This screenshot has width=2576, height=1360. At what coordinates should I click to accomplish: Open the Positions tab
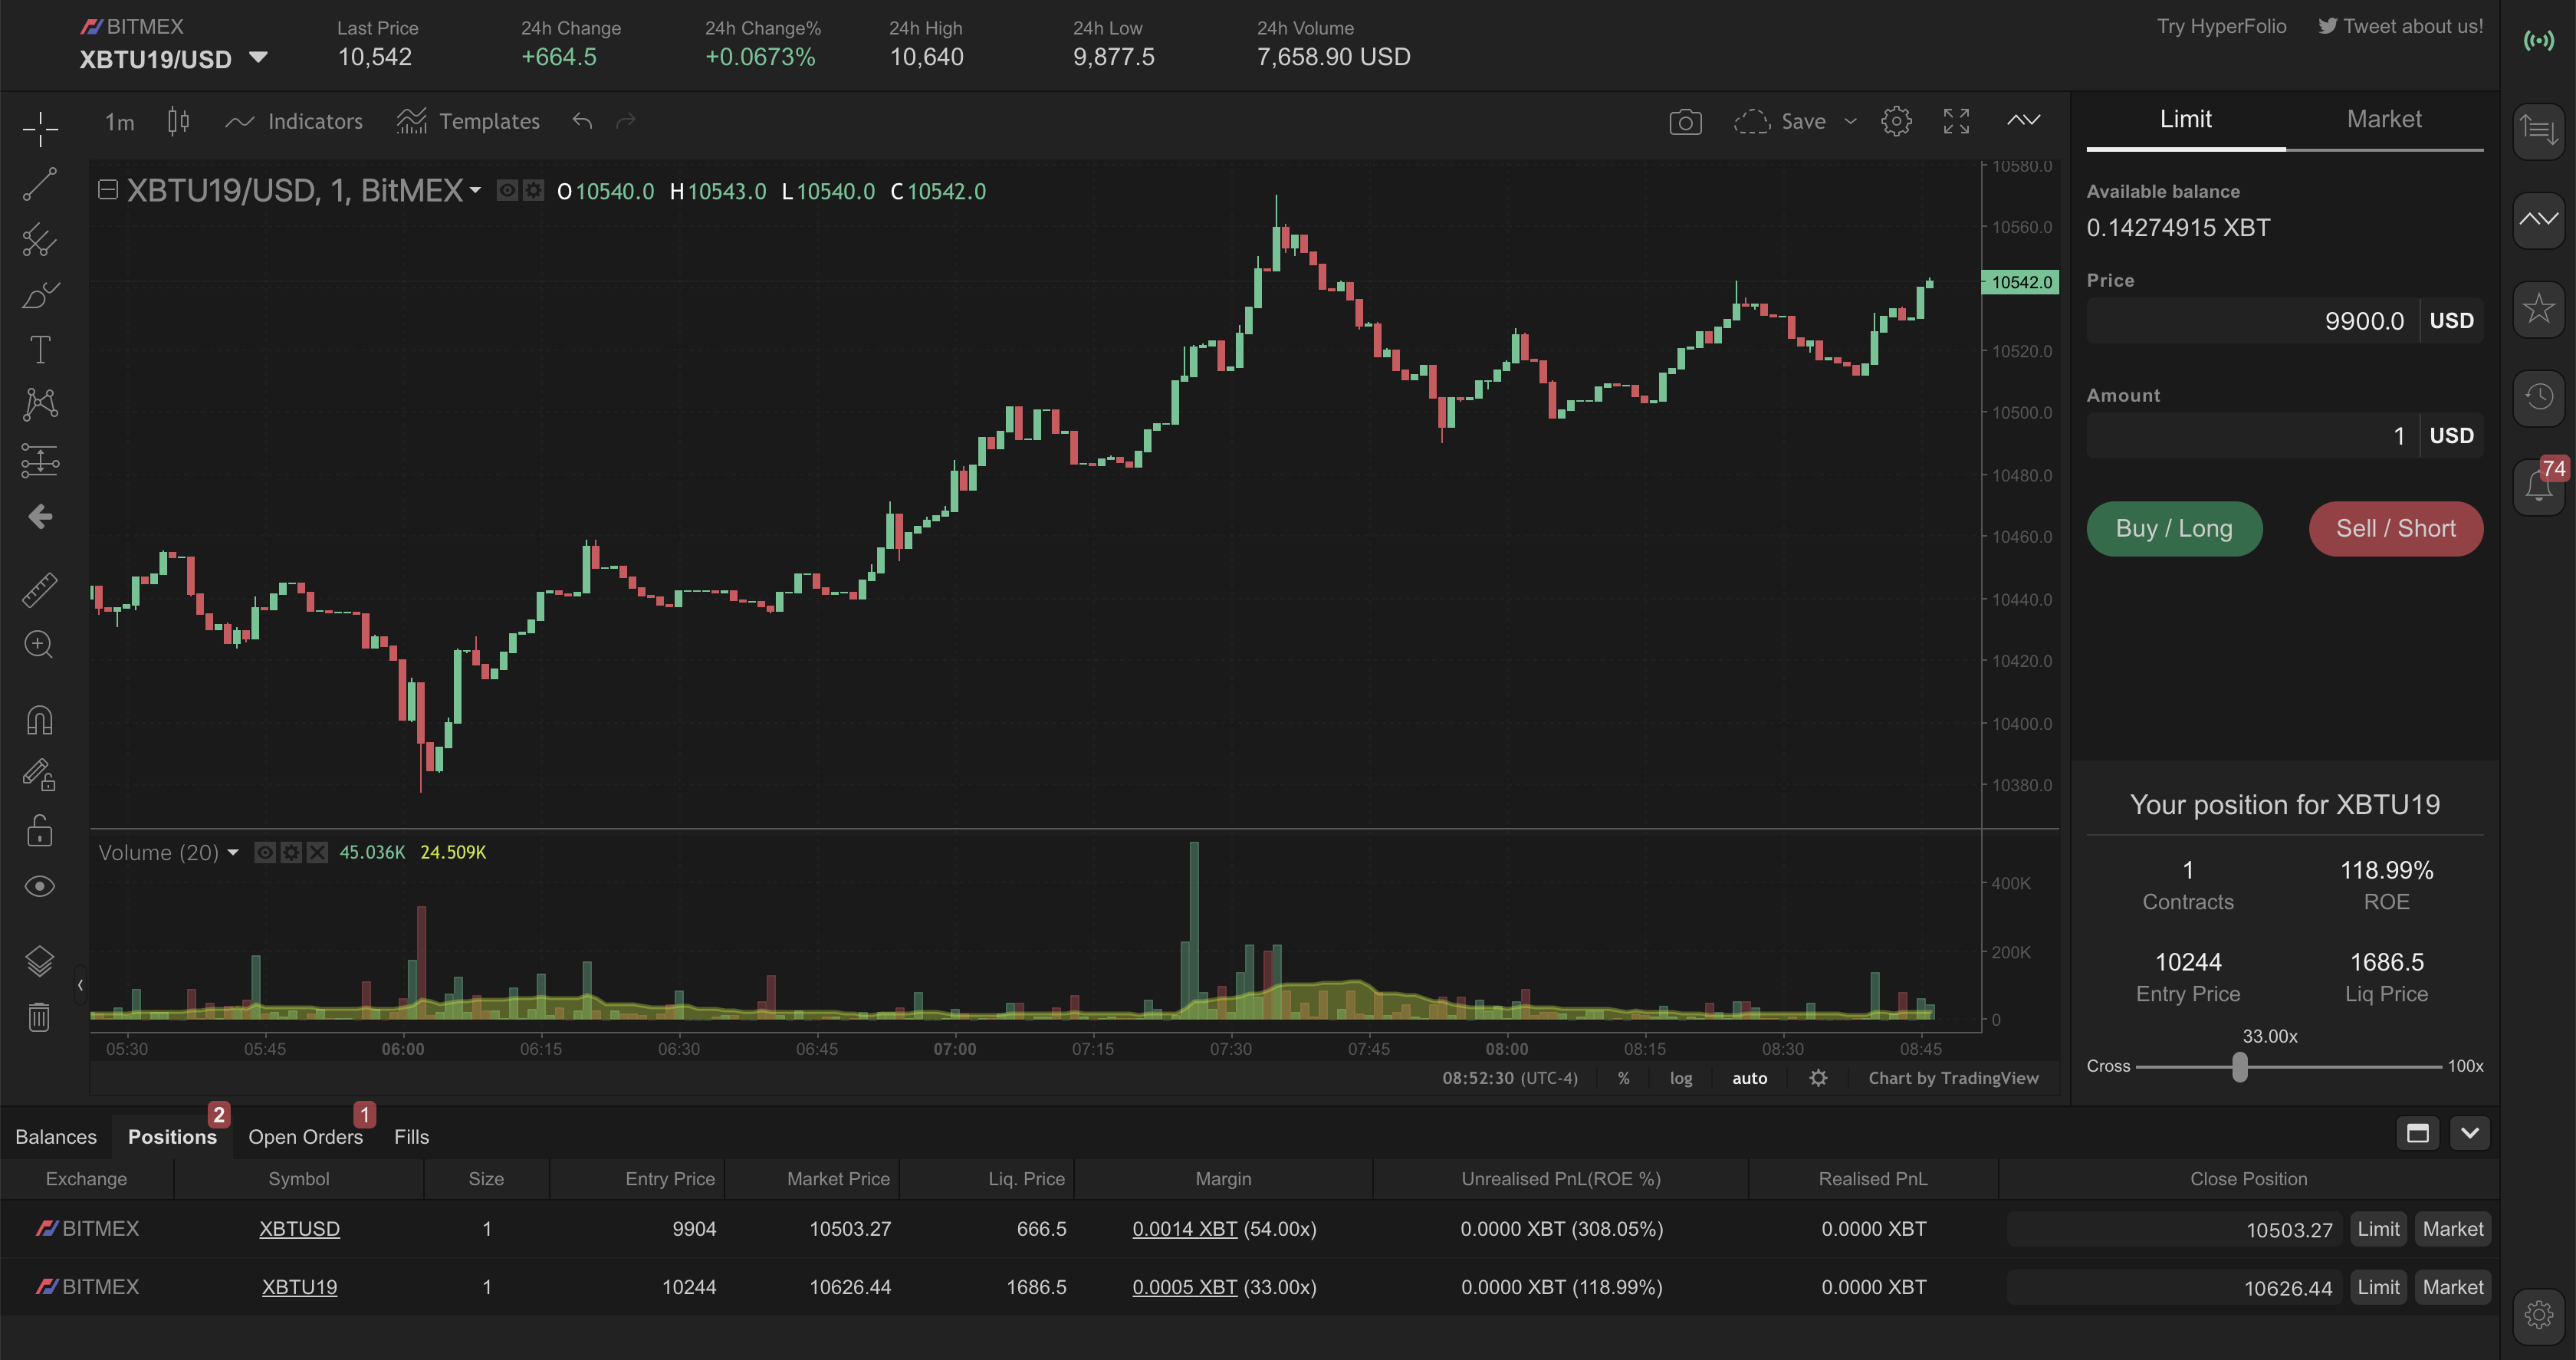click(172, 1137)
